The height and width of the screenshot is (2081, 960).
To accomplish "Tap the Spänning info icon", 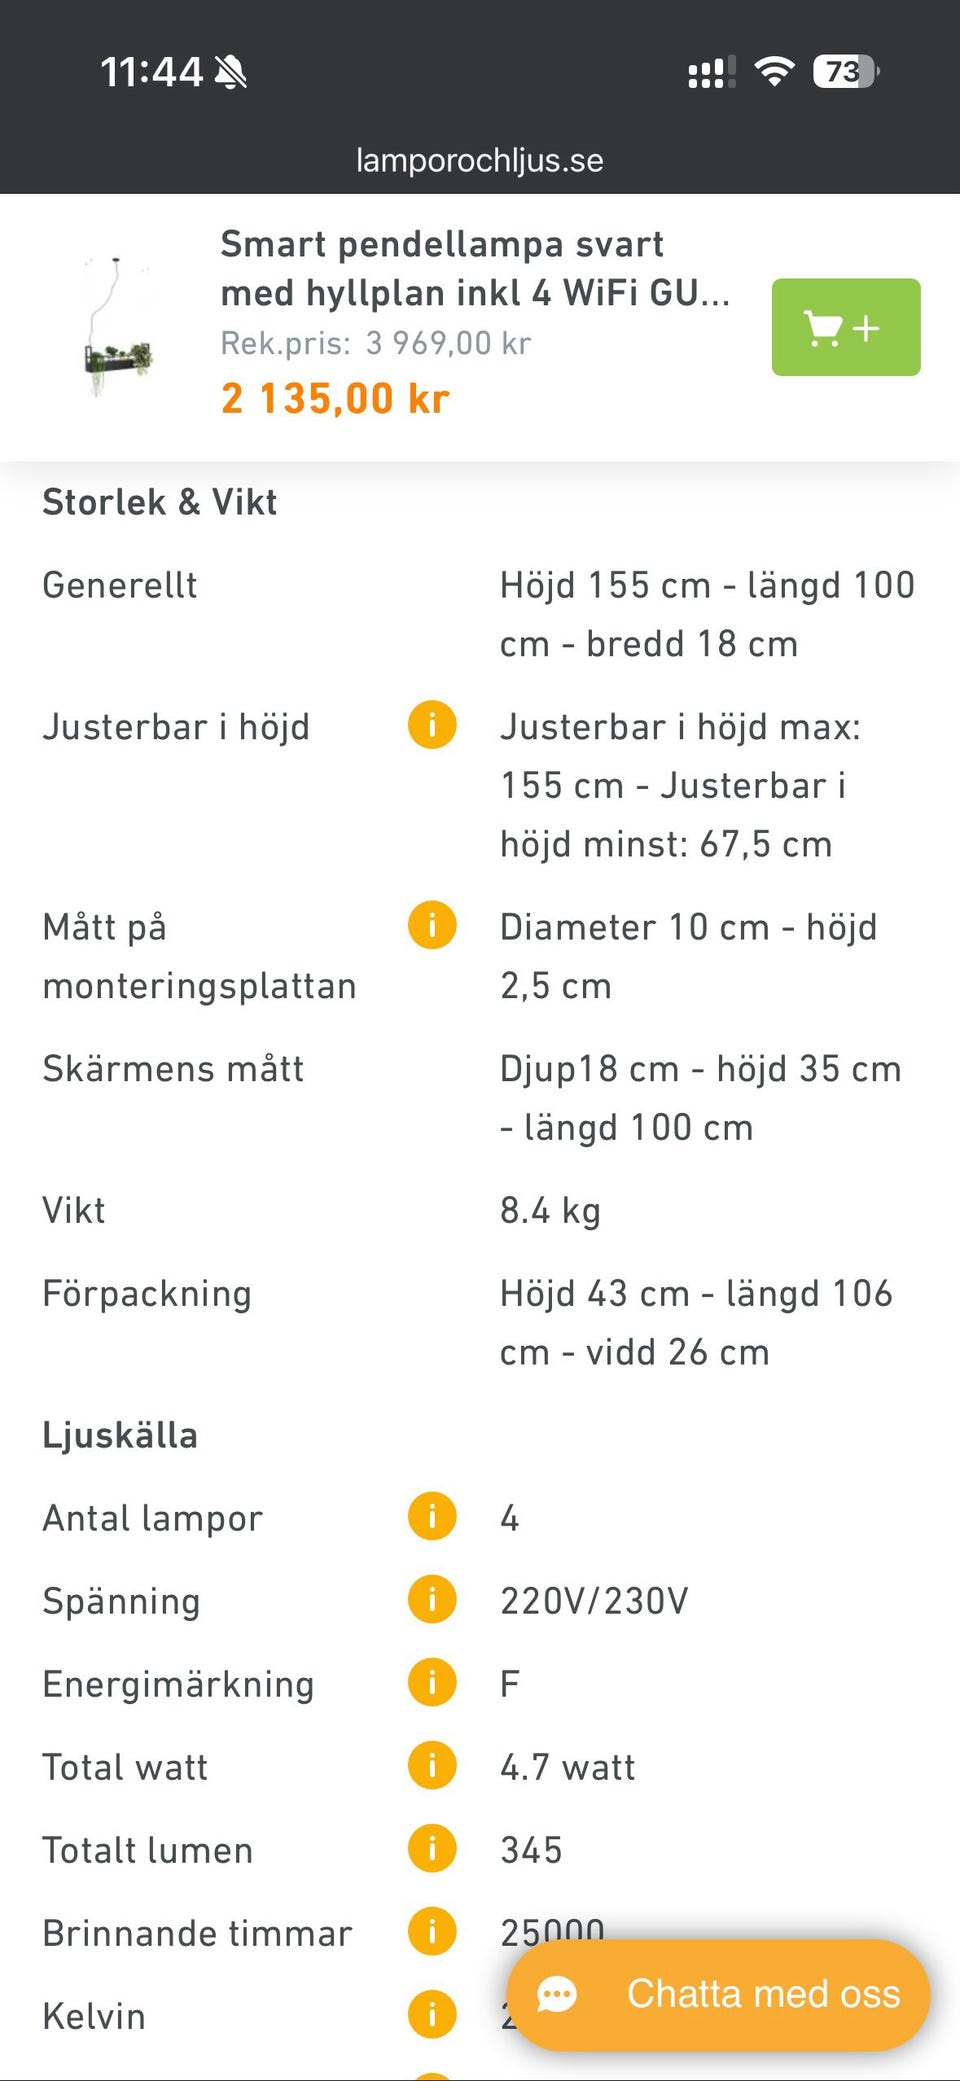I will pos(432,1600).
